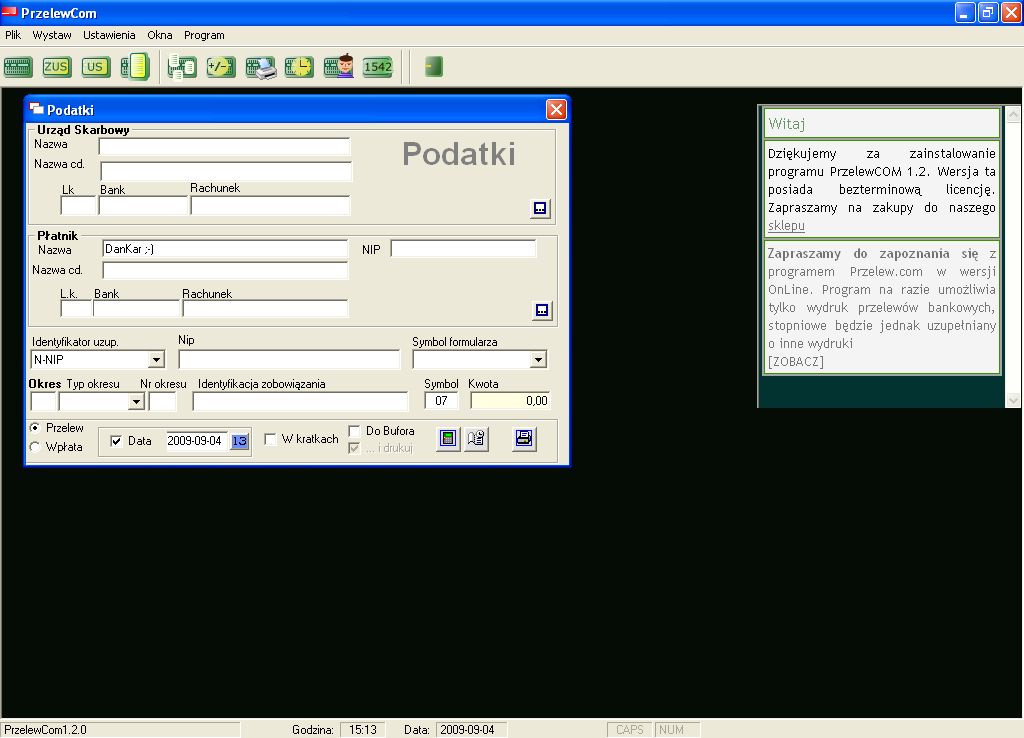Open the Program menu
This screenshot has width=1024, height=738.
pos(204,35)
